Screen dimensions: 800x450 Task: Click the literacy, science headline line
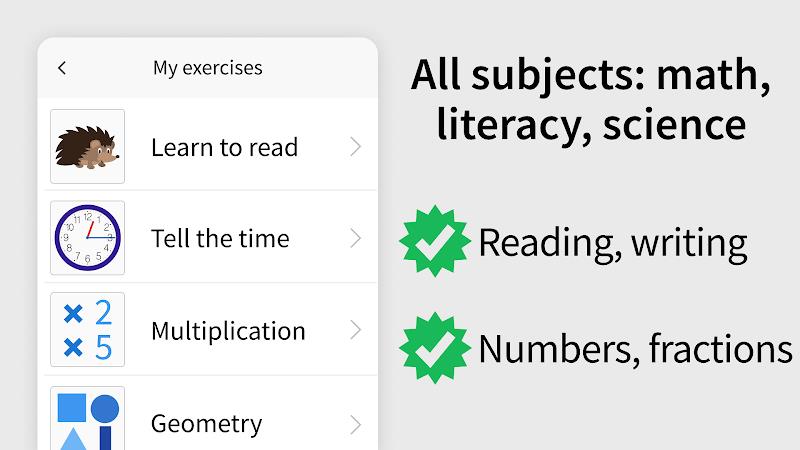591,124
